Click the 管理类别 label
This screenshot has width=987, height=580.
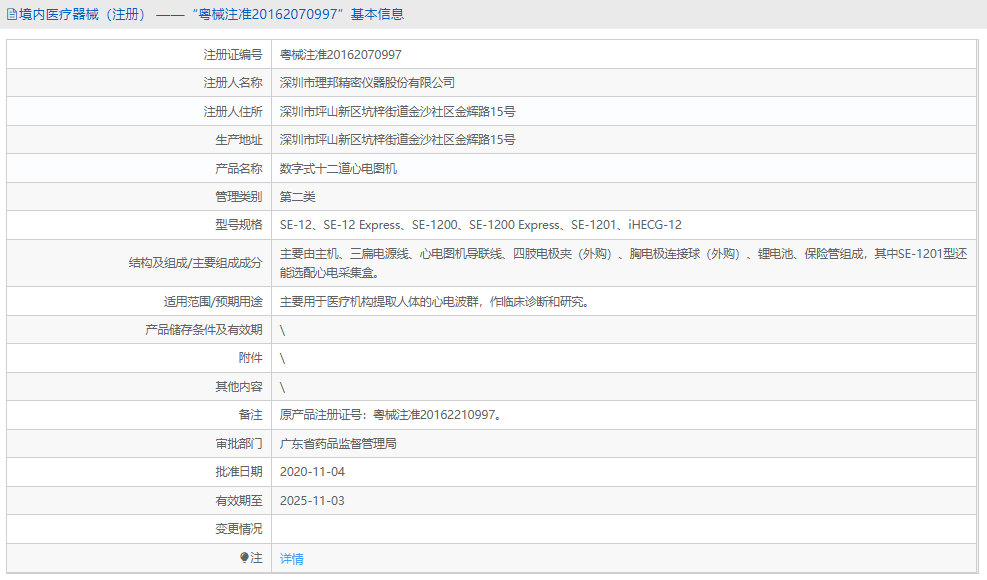(239, 196)
